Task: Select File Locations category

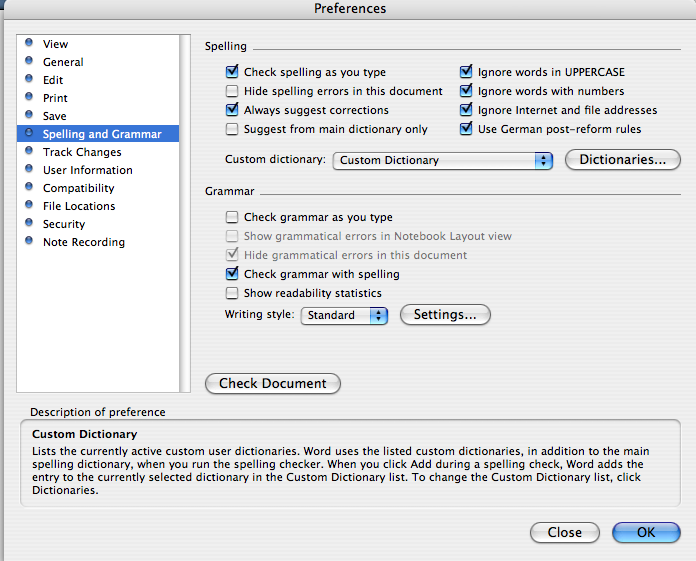Action: [98, 206]
